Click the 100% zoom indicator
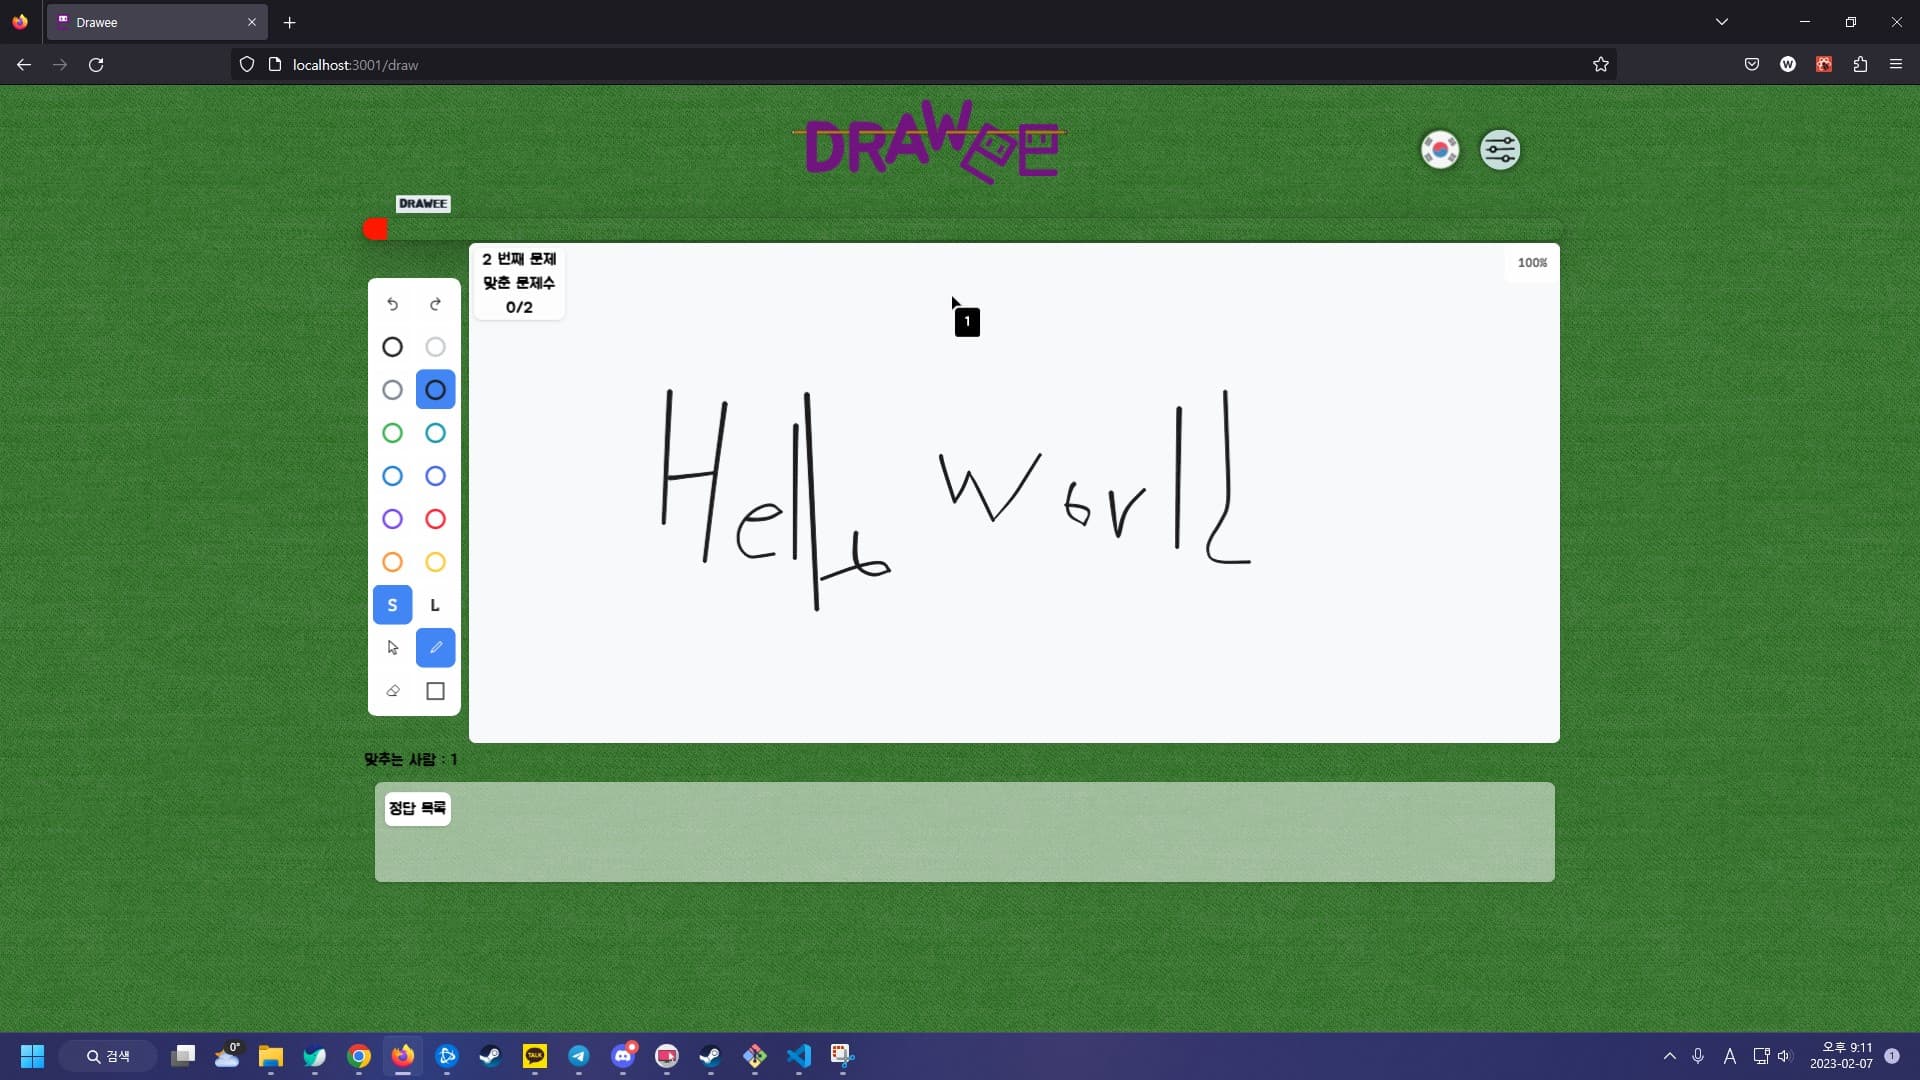The width and height of the screenshot is (1920, 1080). click(1532, 263)
